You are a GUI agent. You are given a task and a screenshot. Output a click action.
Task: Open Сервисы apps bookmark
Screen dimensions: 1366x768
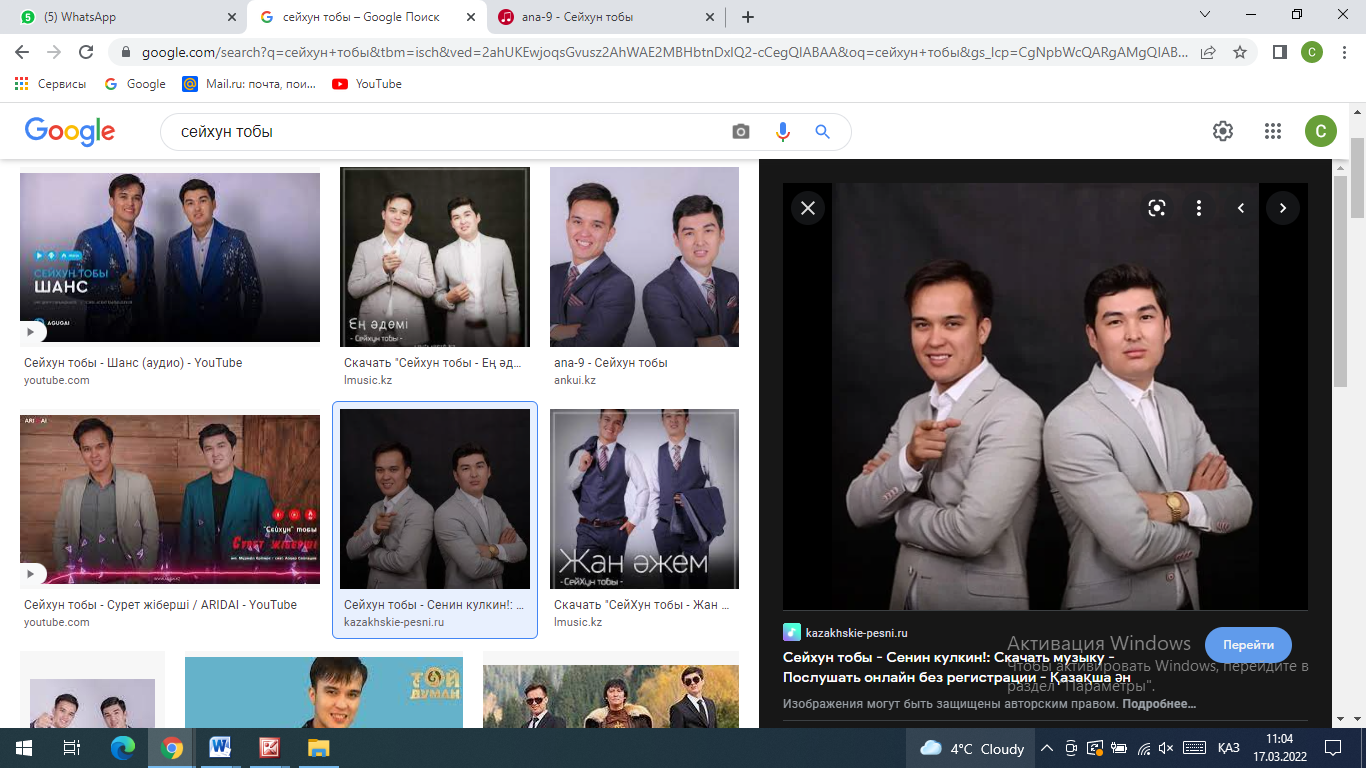50,84
